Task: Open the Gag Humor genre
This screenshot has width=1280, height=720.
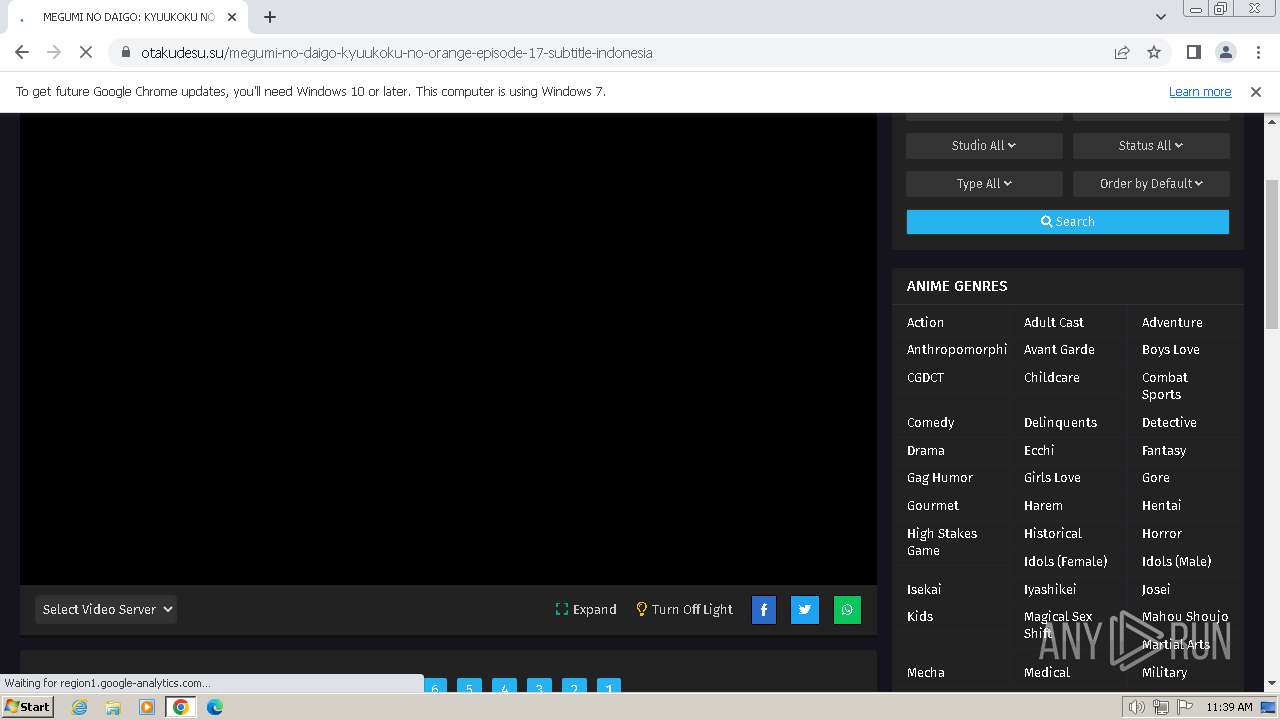Action: (940, 477)
